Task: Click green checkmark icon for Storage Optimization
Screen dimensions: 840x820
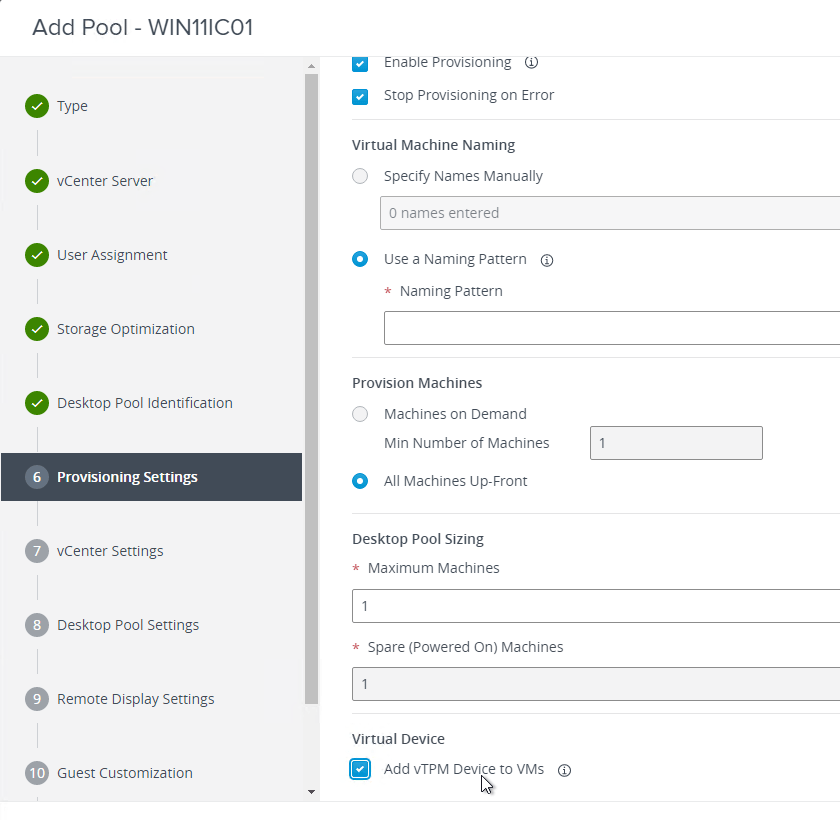Action: (x=37, y=329)
